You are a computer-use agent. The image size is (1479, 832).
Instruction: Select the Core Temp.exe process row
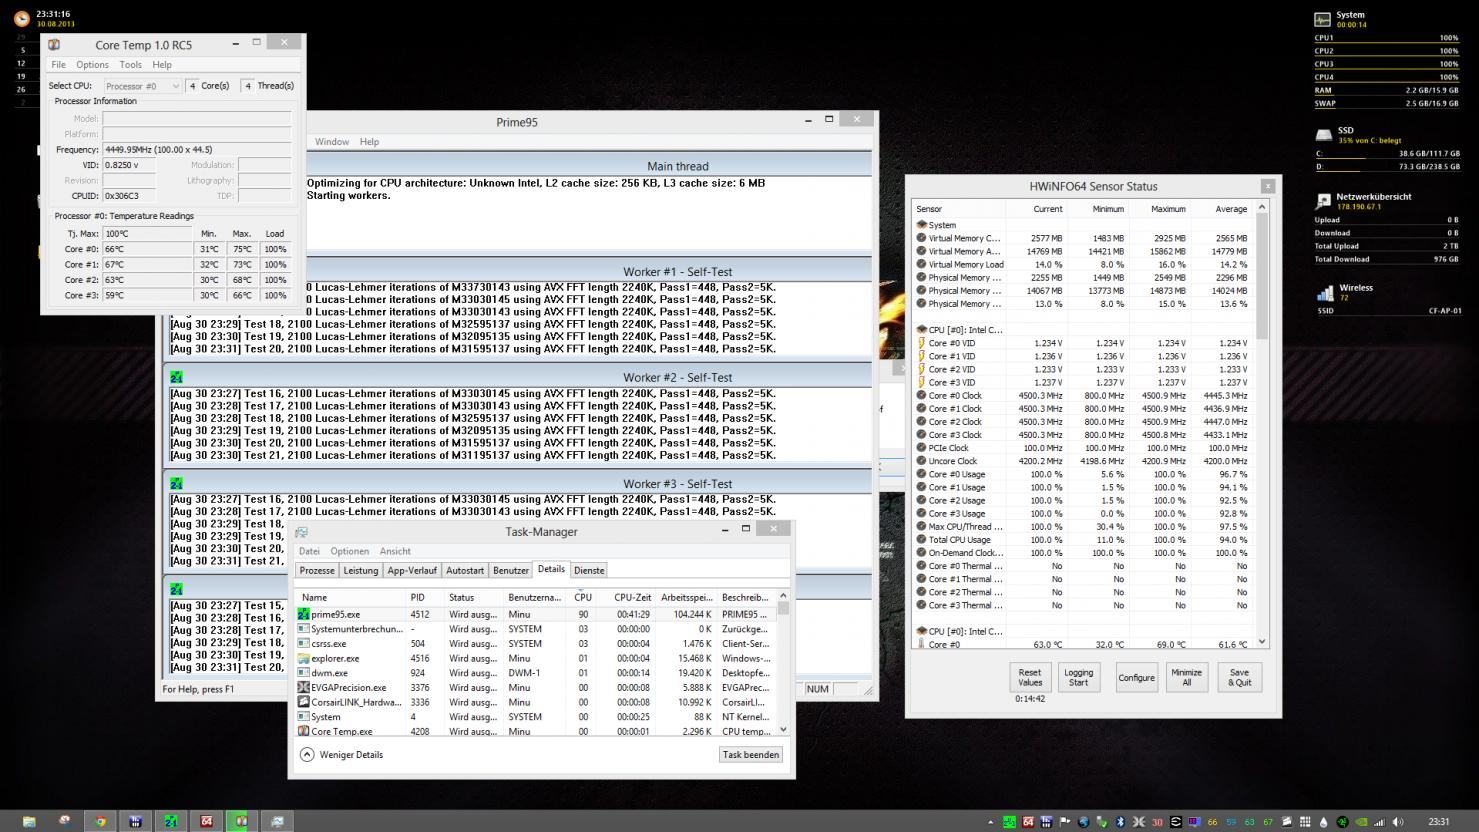coord(536,731)
